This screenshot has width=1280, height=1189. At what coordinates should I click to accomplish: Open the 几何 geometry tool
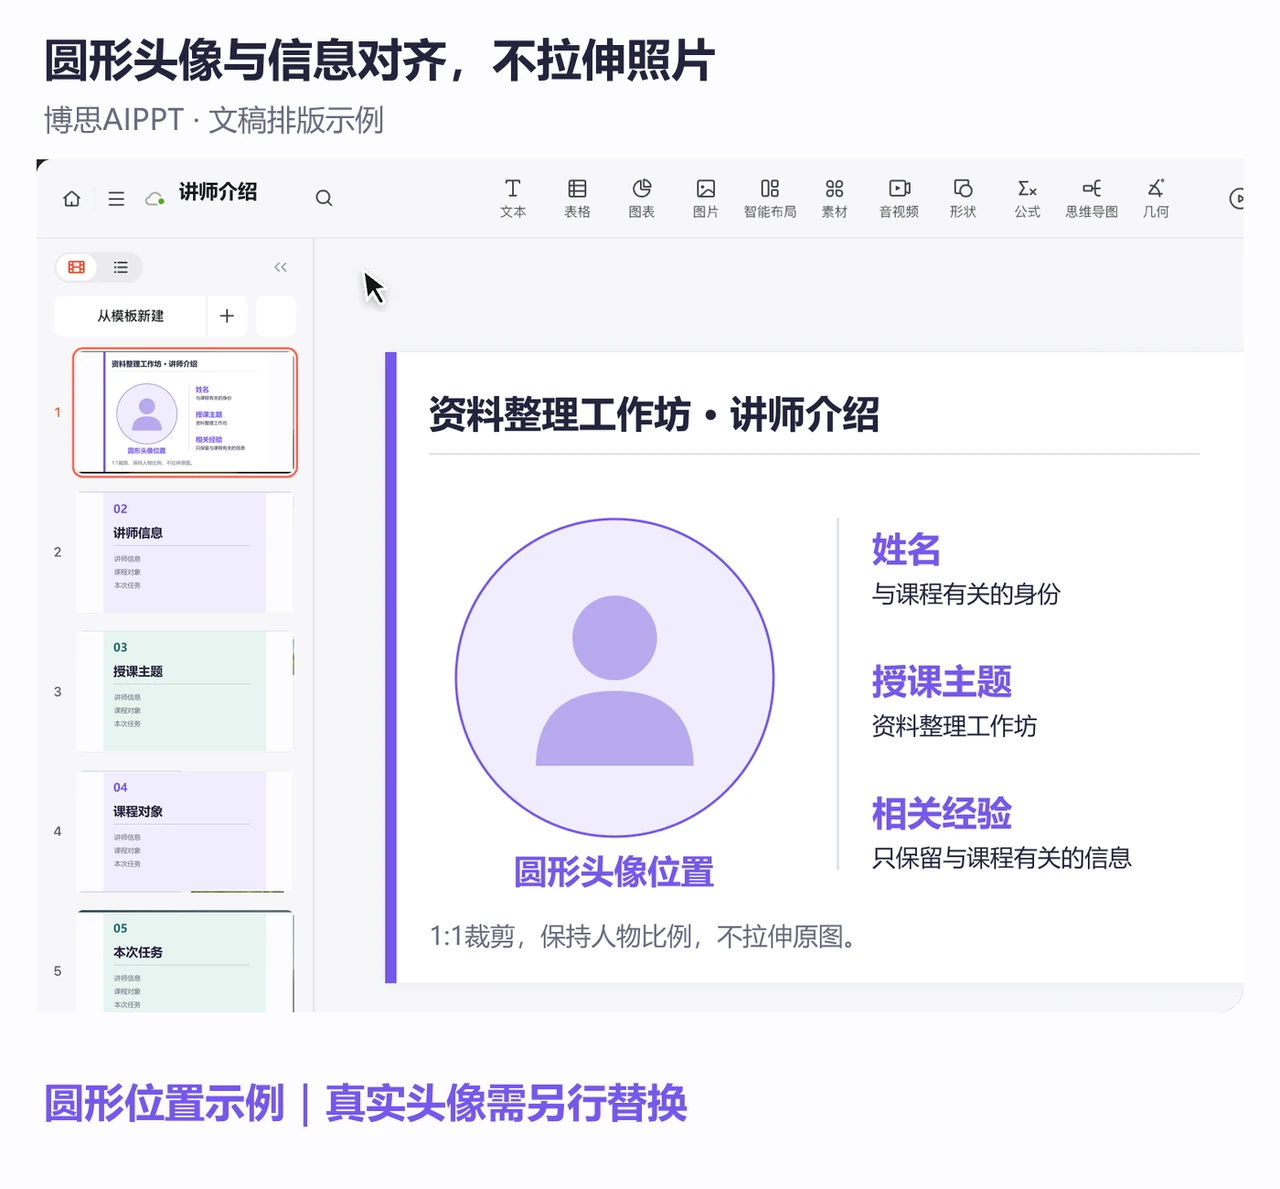click(1156, 198)
